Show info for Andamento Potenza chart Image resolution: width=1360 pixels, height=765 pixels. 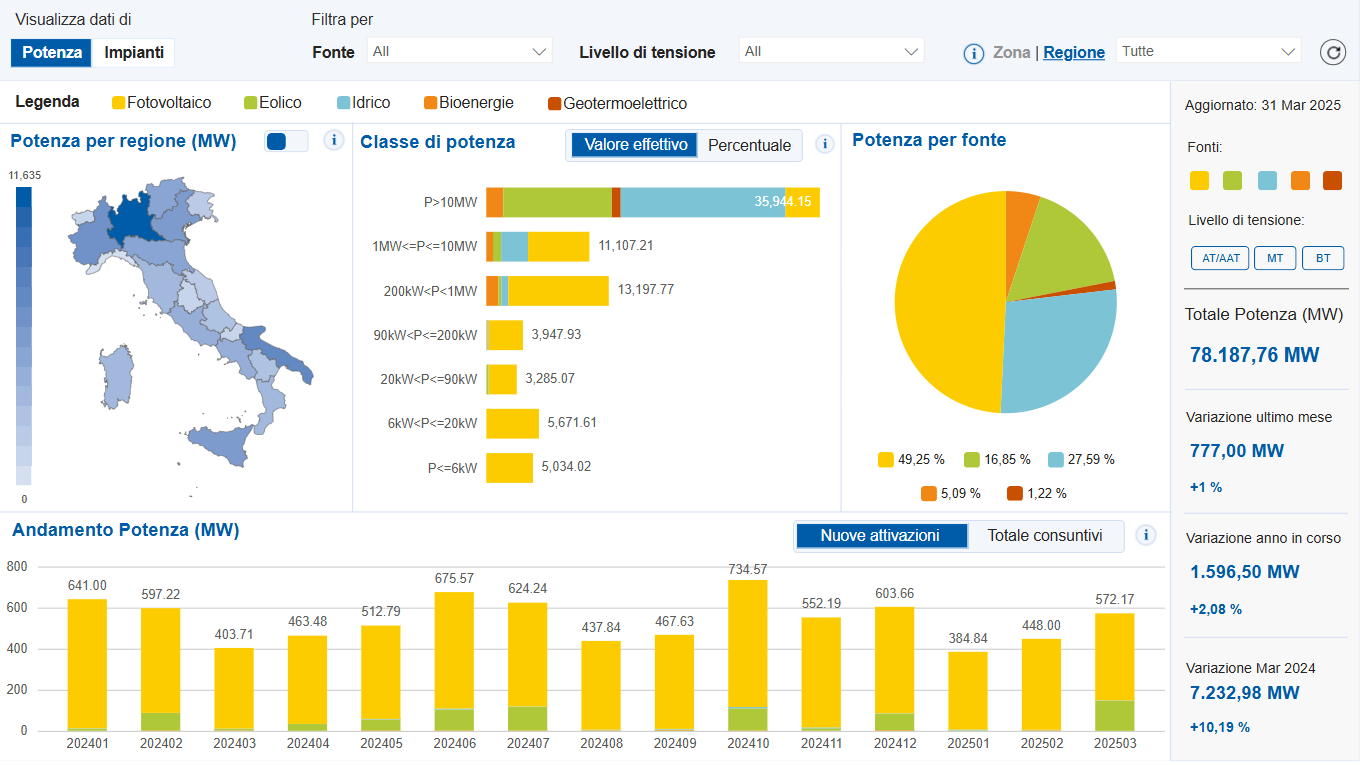[1146, 535]
